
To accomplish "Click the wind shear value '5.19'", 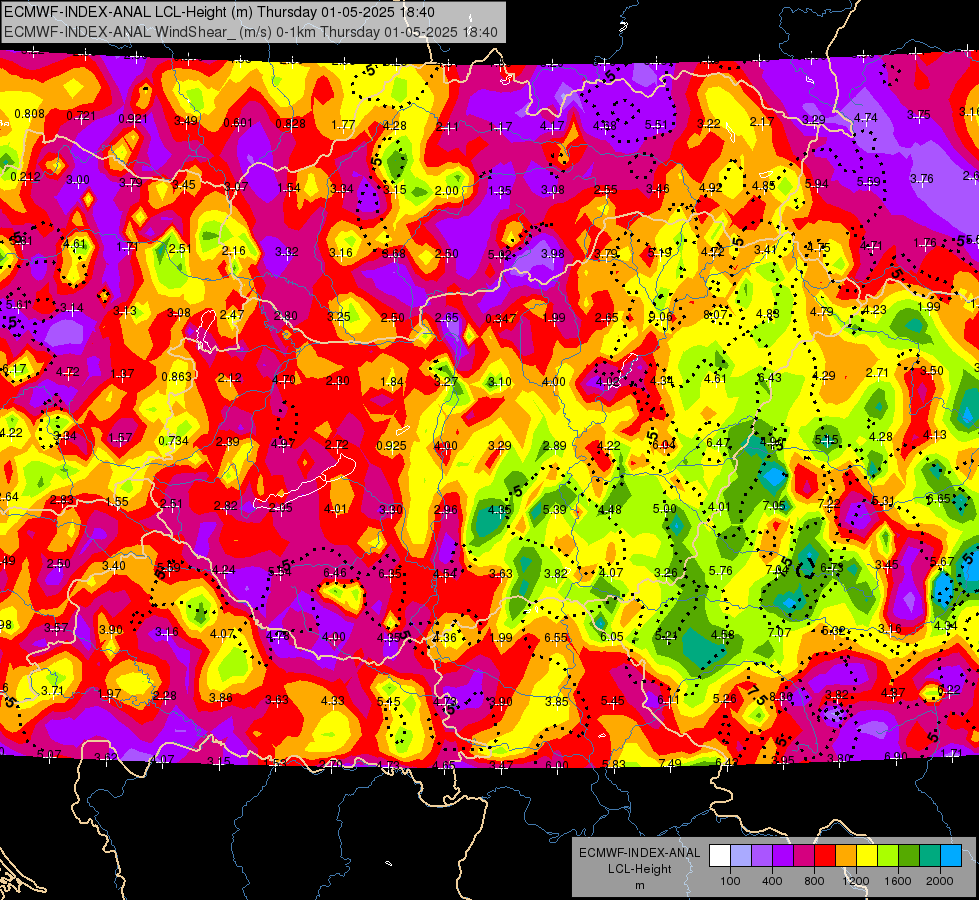I will 659,252.
